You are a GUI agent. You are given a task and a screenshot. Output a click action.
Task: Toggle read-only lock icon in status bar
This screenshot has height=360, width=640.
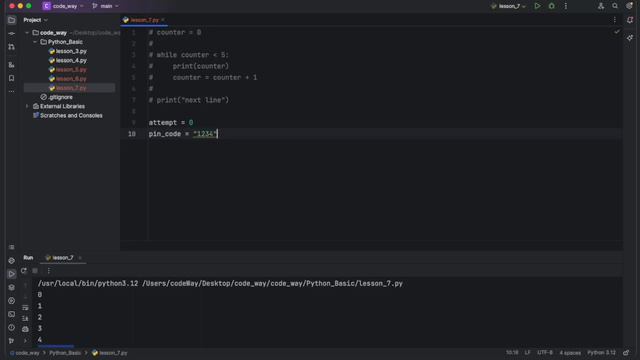point(626,353)
